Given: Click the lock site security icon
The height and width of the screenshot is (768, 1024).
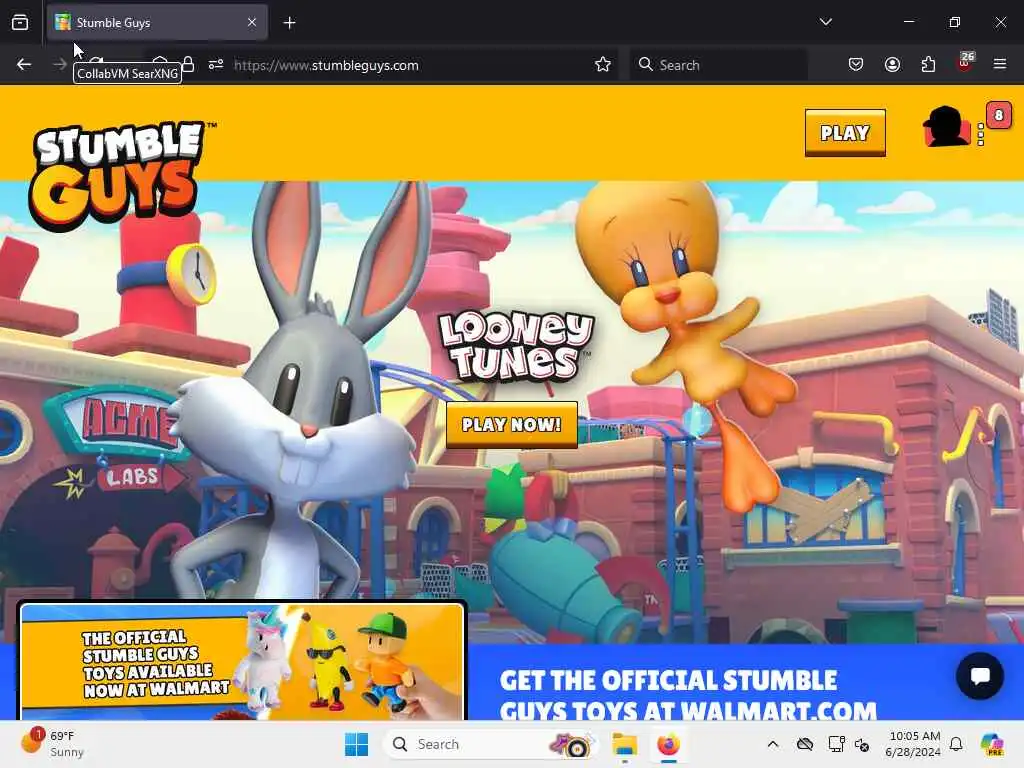Looking at the screenshot, I should (188, 64).
